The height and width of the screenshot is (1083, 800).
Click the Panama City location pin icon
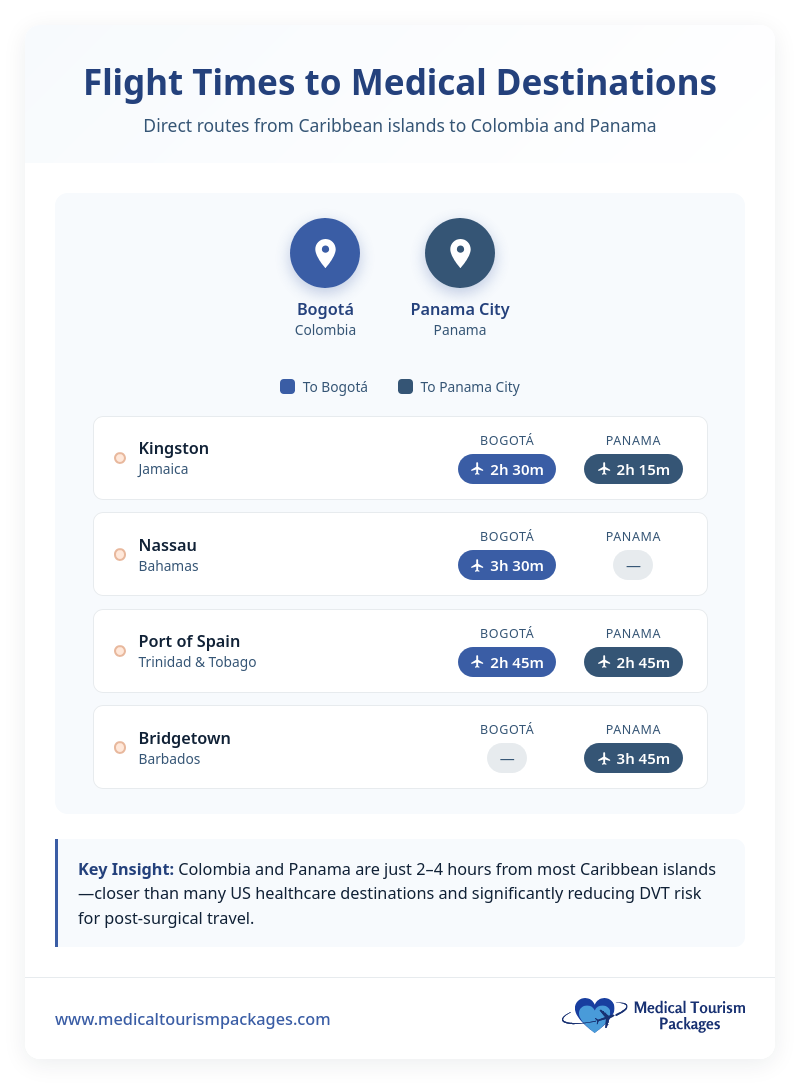[x=460, y=253]
